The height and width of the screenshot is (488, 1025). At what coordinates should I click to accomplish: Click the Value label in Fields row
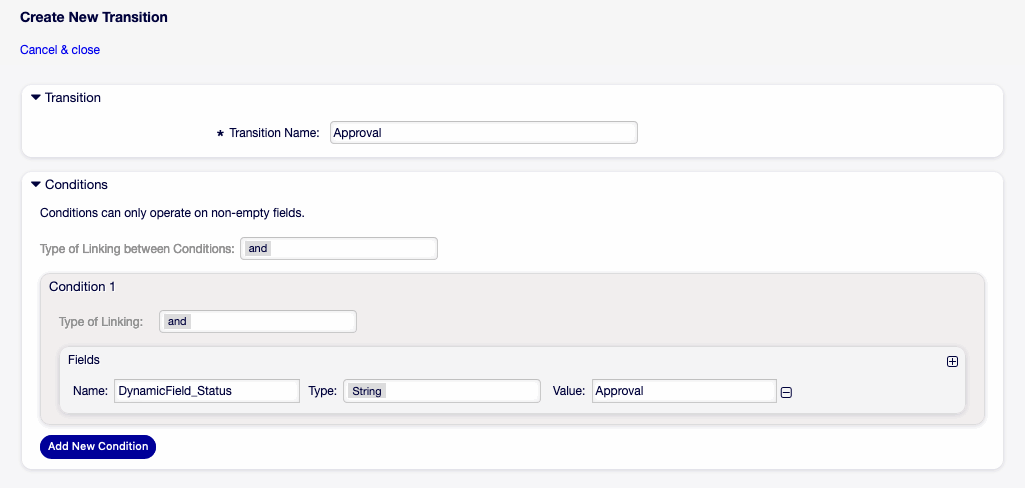(x=568, y=391)
